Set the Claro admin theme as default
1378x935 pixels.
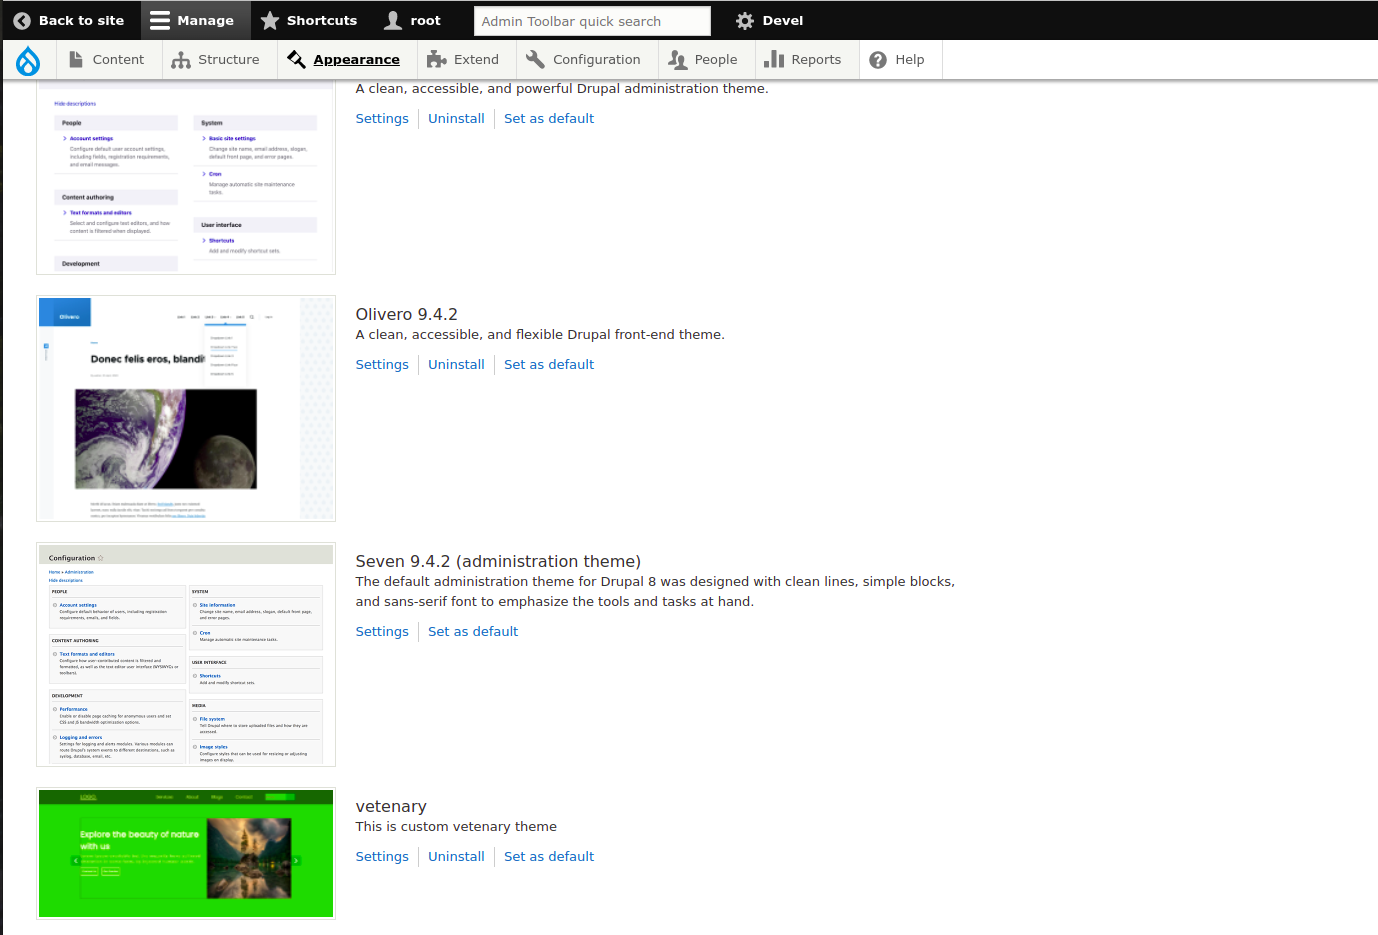coord(549,118)
